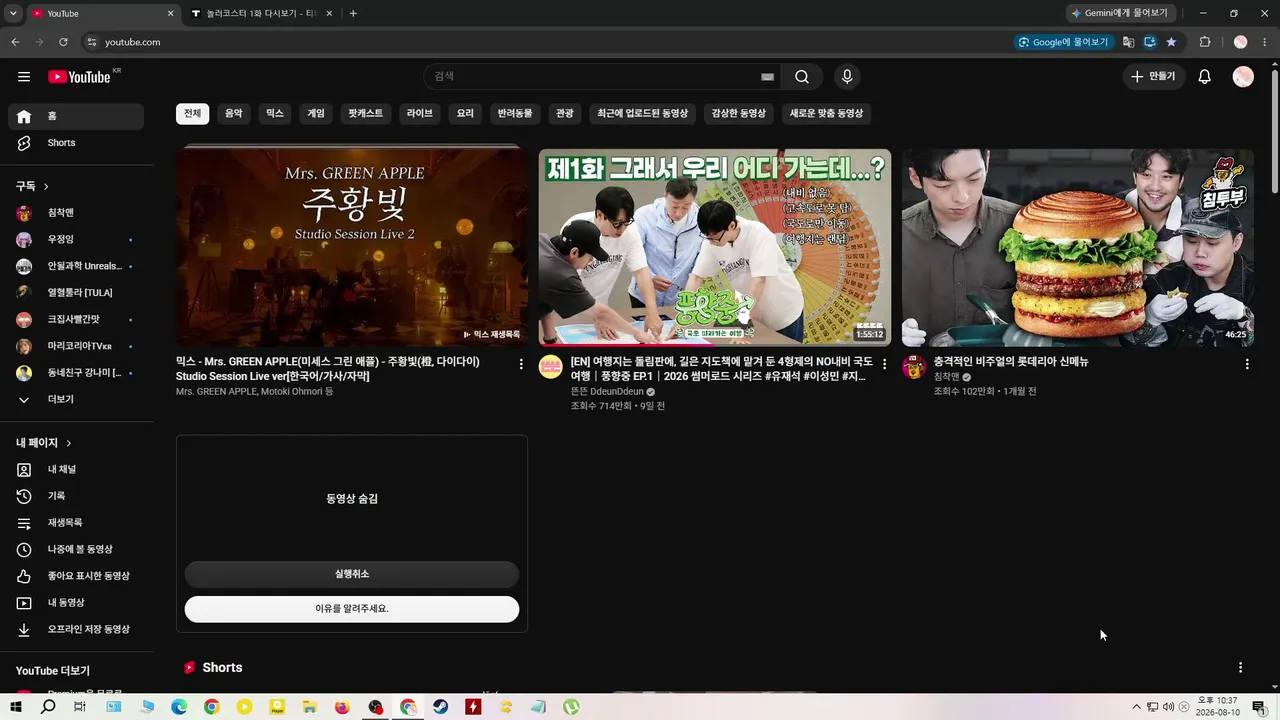Open options menu for 롯데리아 신메뉴 video
The width and height of the screenshot is (1280, 720).
(x=1247, y=364)
